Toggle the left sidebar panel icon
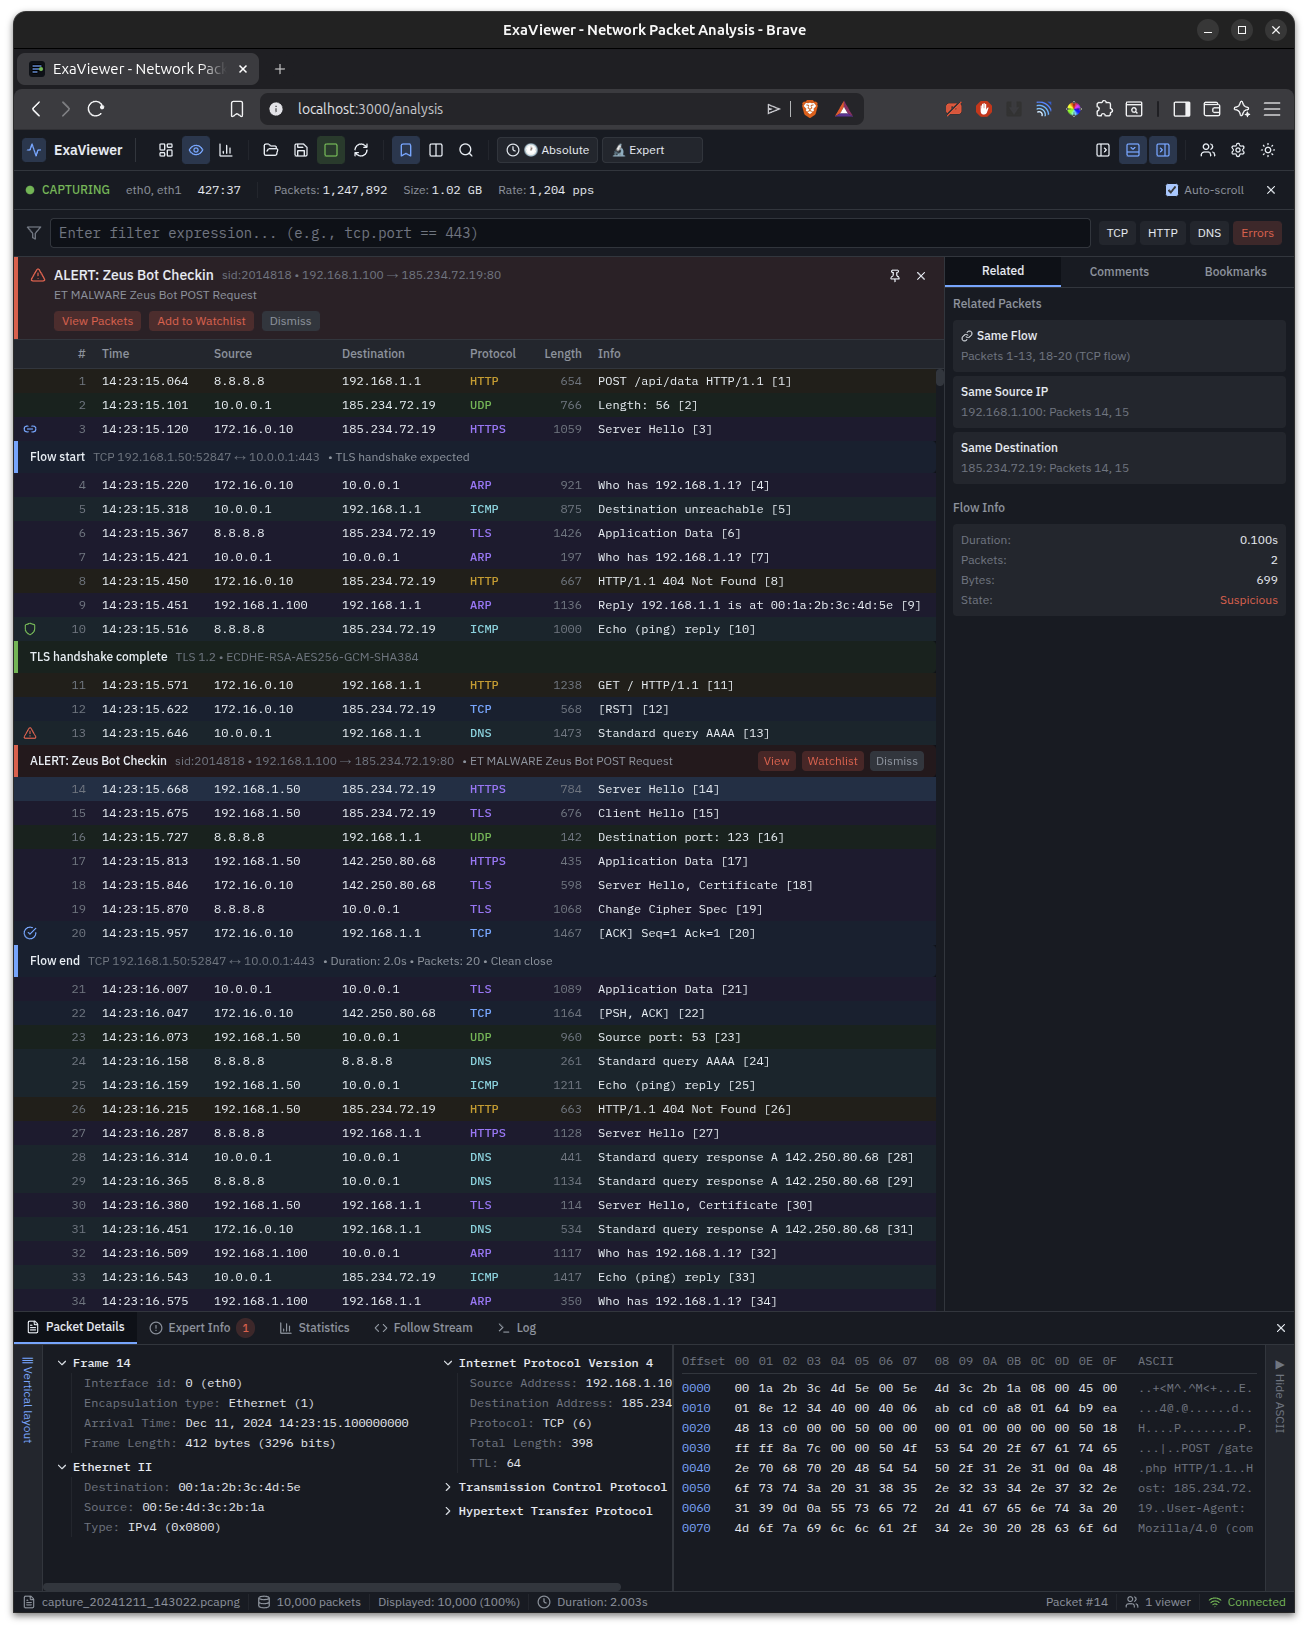Screen dimensions: 1308x1629 (x=1103, y=150)
